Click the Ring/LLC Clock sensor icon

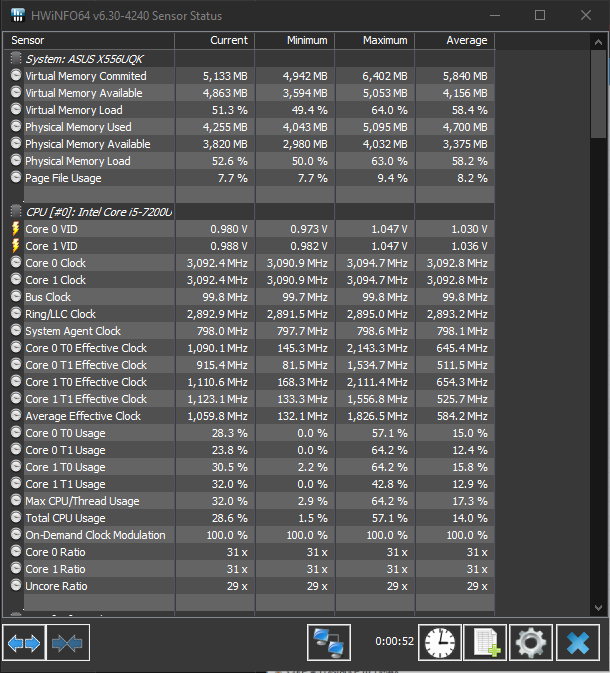click(x=16, y=313)
